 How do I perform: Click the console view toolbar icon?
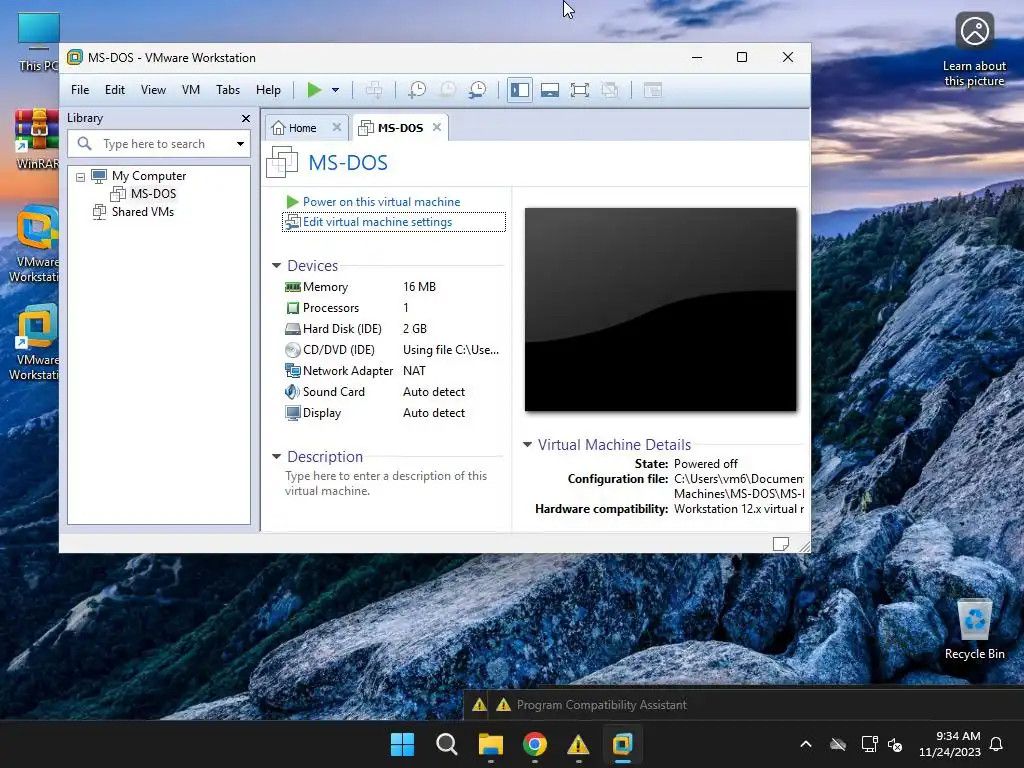point(653,90)
